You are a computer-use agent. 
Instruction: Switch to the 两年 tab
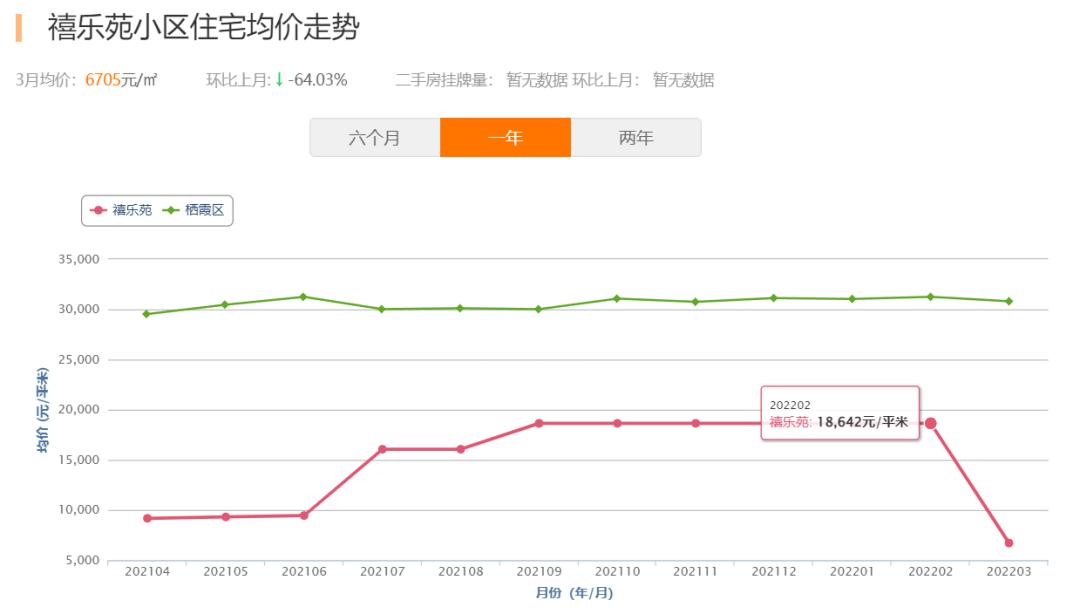[635, 139]
